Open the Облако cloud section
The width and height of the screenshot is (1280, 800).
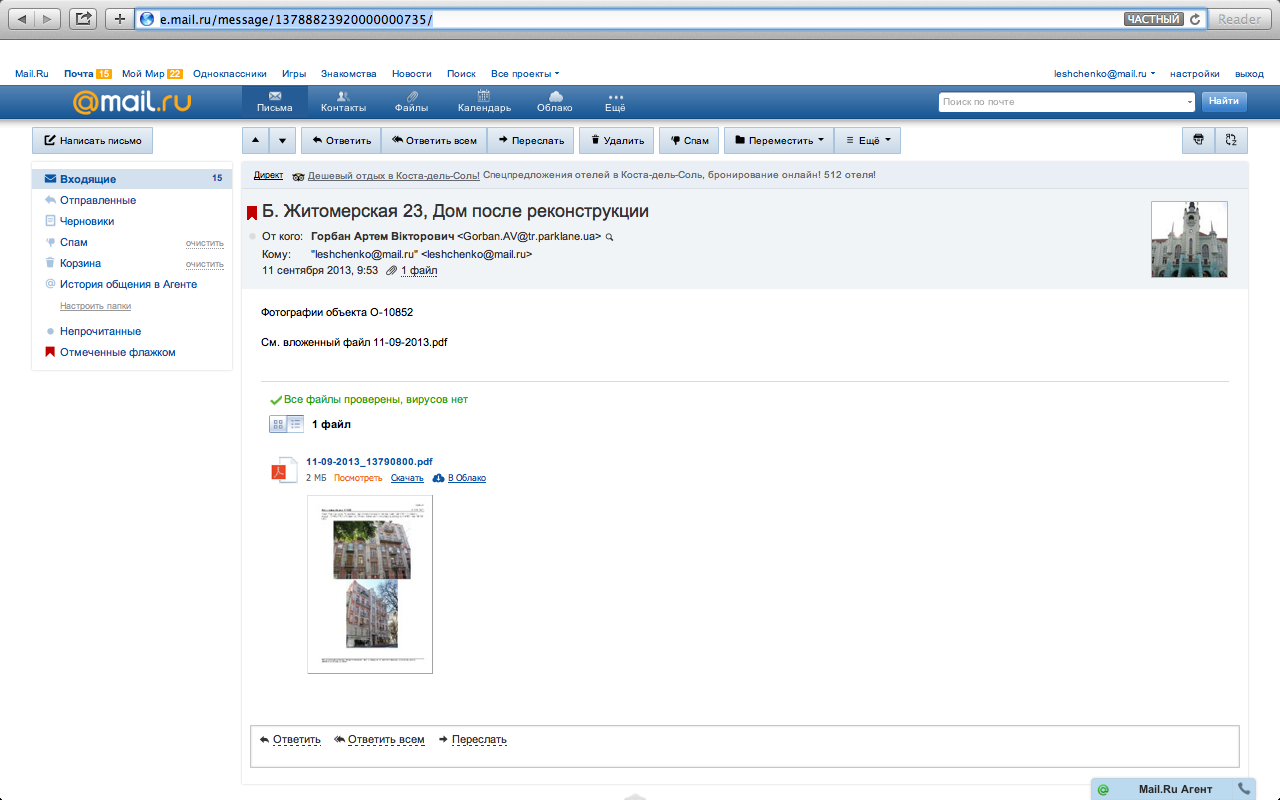[x=554, y=101]
